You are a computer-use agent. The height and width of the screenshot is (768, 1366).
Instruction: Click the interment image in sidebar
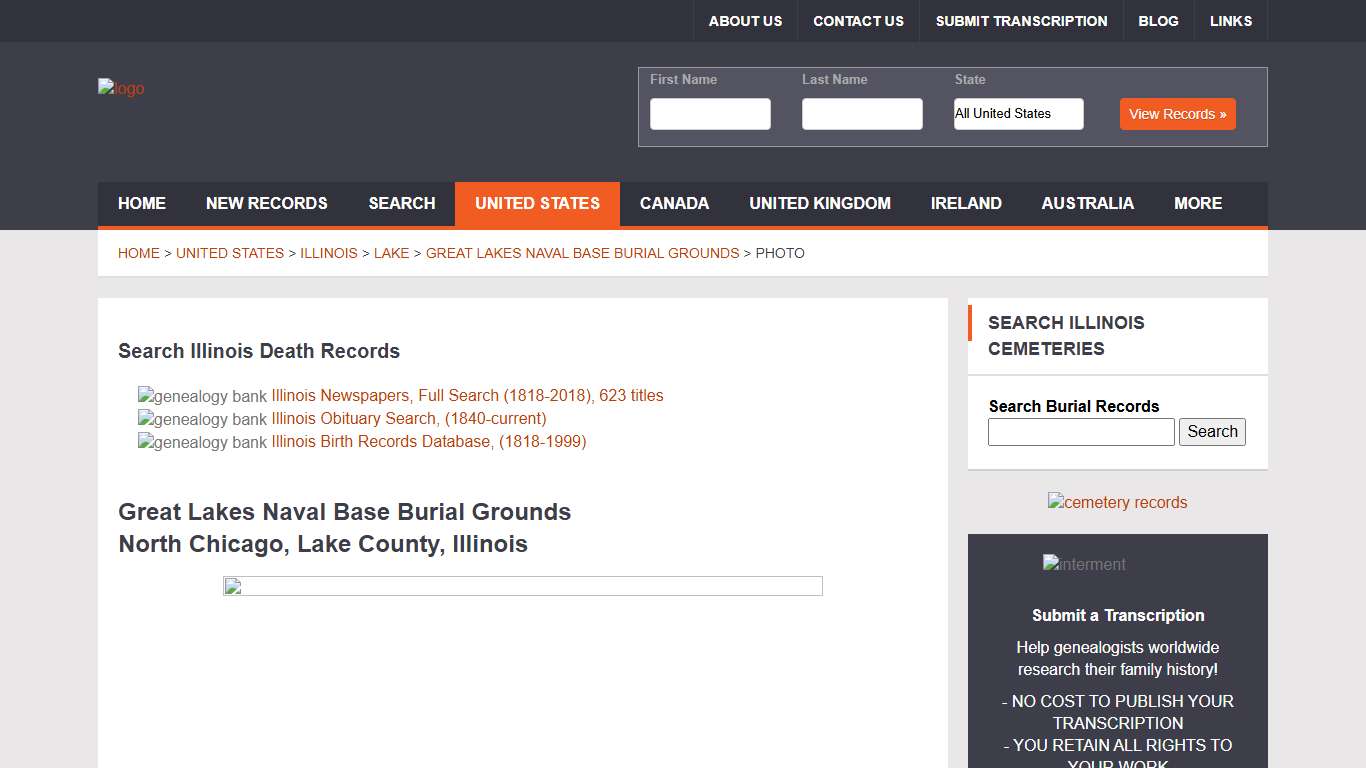[x=1084, y=564]
